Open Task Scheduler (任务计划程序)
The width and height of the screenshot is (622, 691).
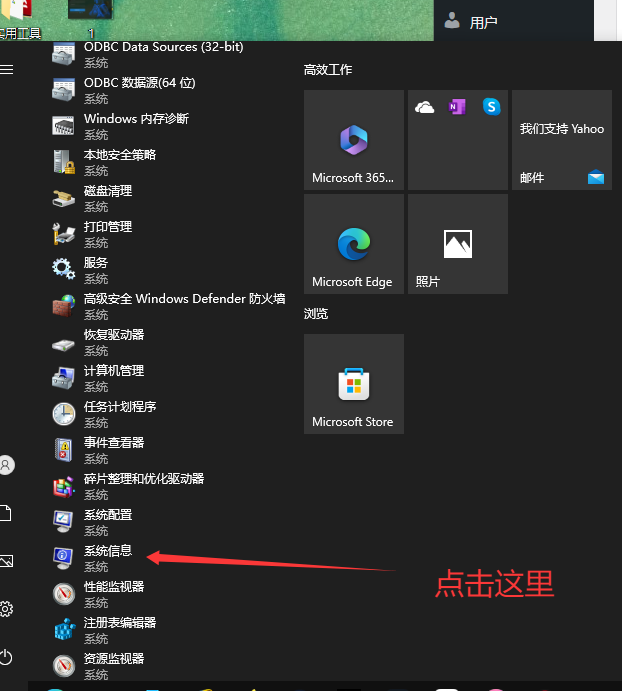click(119, 407)
